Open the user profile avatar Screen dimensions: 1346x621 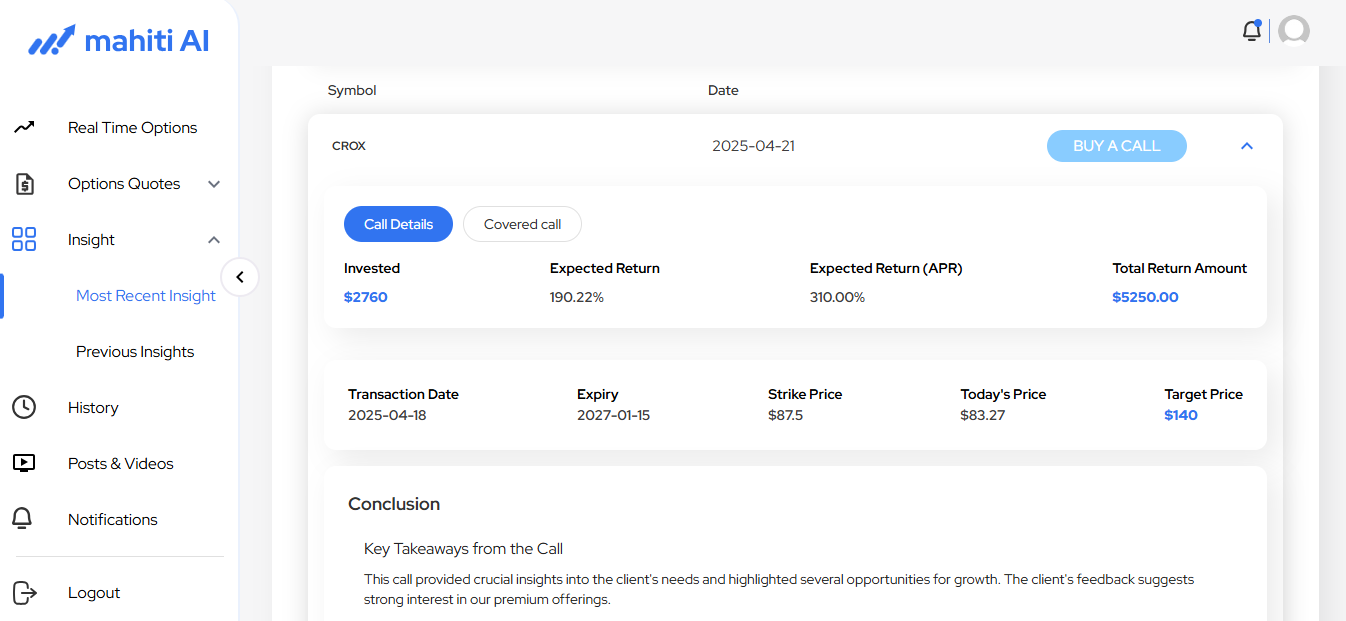(x=1294, y=31)
